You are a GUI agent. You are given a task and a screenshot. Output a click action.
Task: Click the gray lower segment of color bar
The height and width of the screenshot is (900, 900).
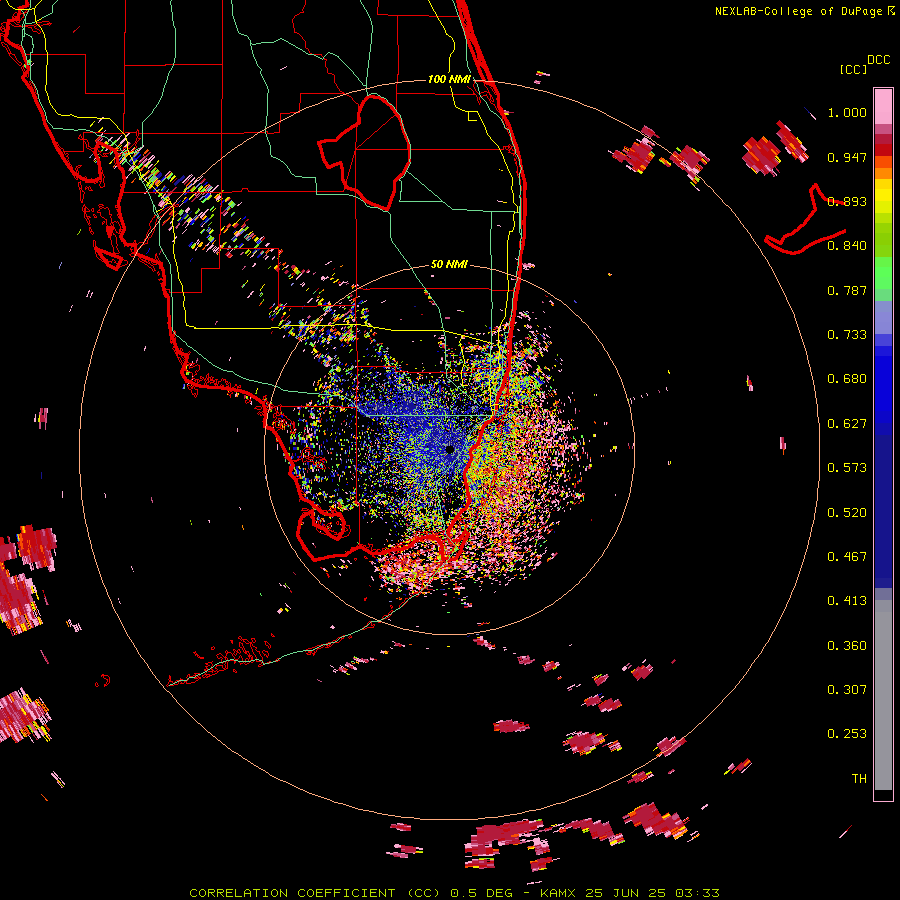point(883,695)
